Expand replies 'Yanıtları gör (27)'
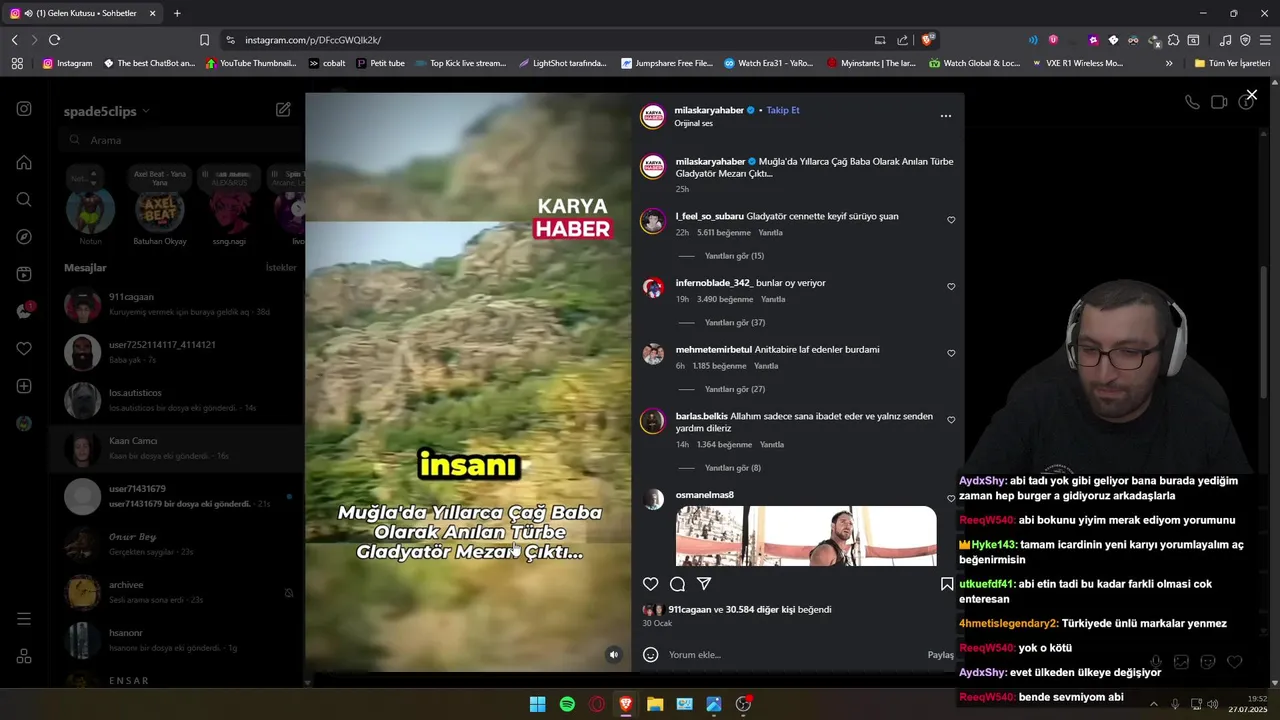Image resolution: width=1280 pixels, height=720 pixels. 735,389
